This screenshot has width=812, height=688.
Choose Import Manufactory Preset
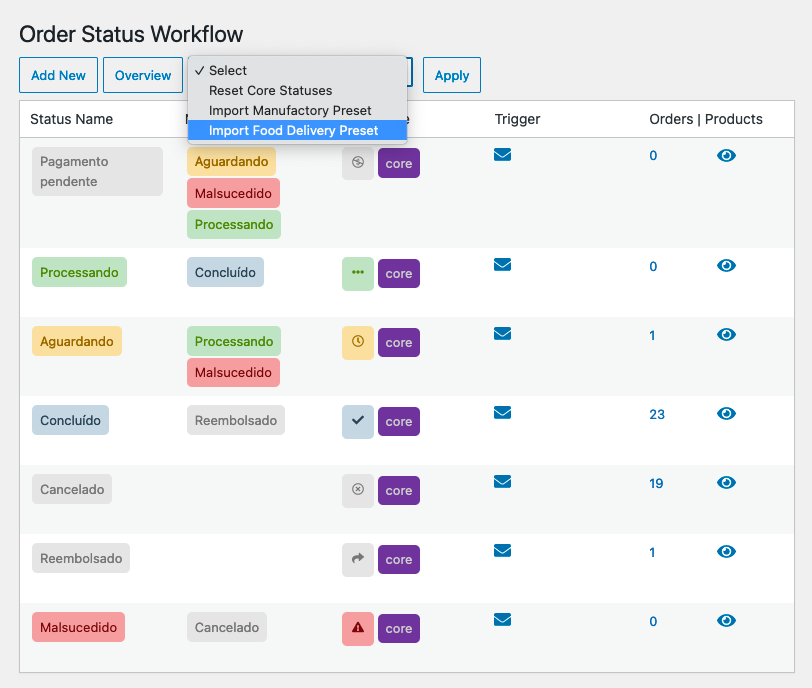[x=297, y=110]
